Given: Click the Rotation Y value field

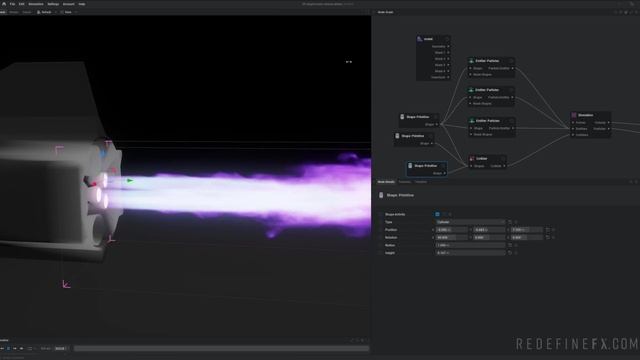Looking at the screenshot, I should coord(489,237).
